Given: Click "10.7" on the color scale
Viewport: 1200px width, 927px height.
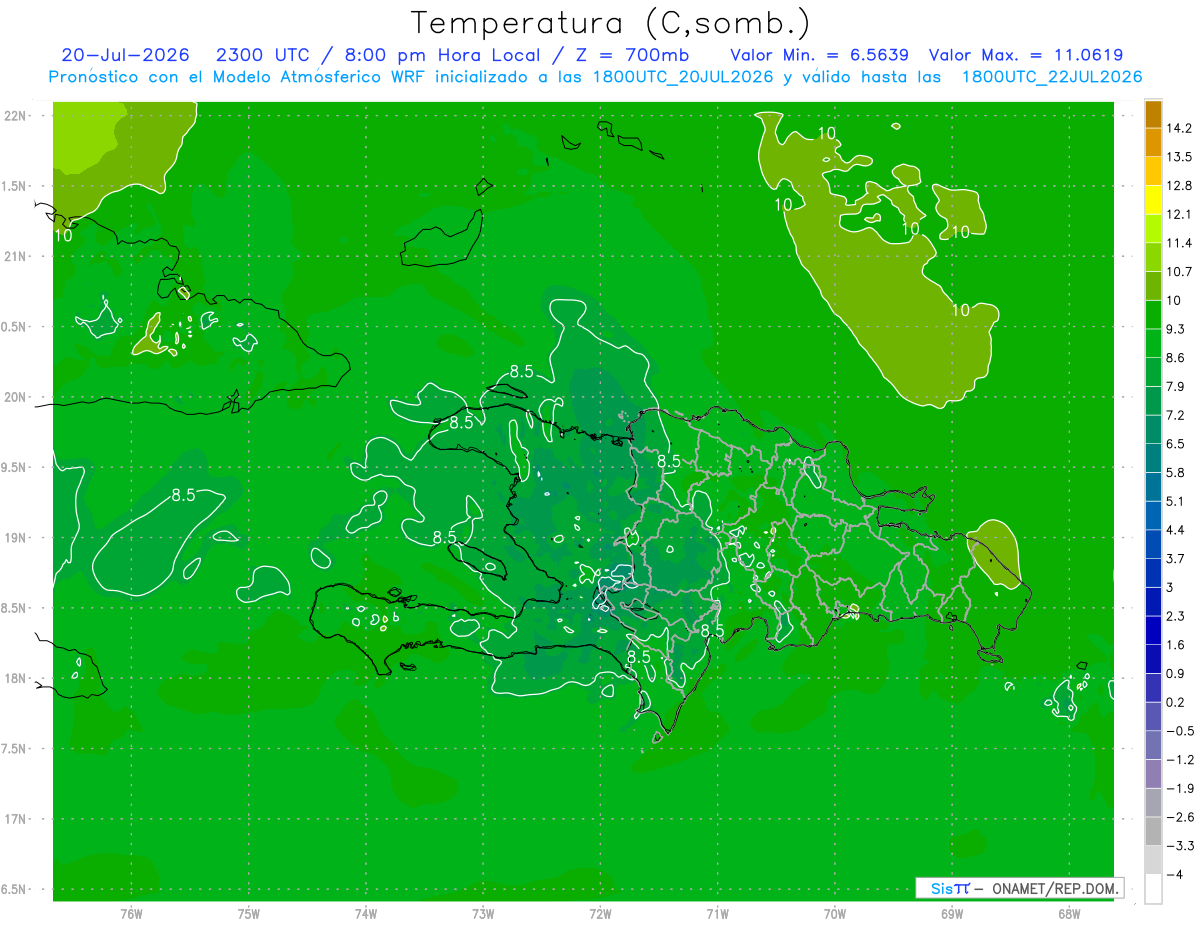Looking at the screenshot, I should coord(1180,272).
